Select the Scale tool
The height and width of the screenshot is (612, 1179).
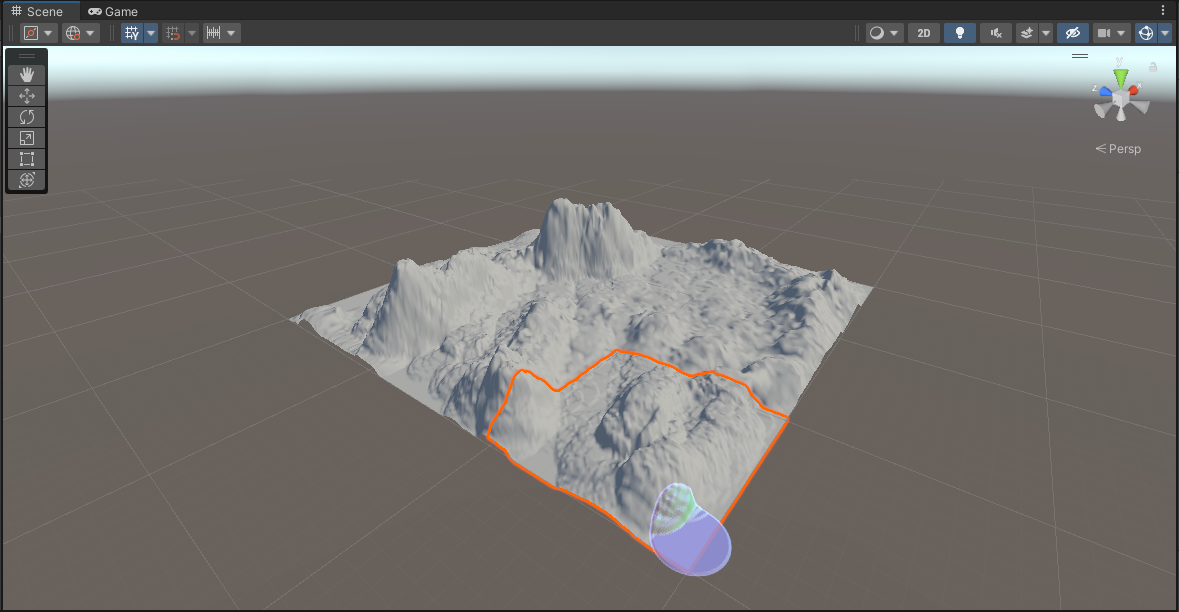(27, 138)
